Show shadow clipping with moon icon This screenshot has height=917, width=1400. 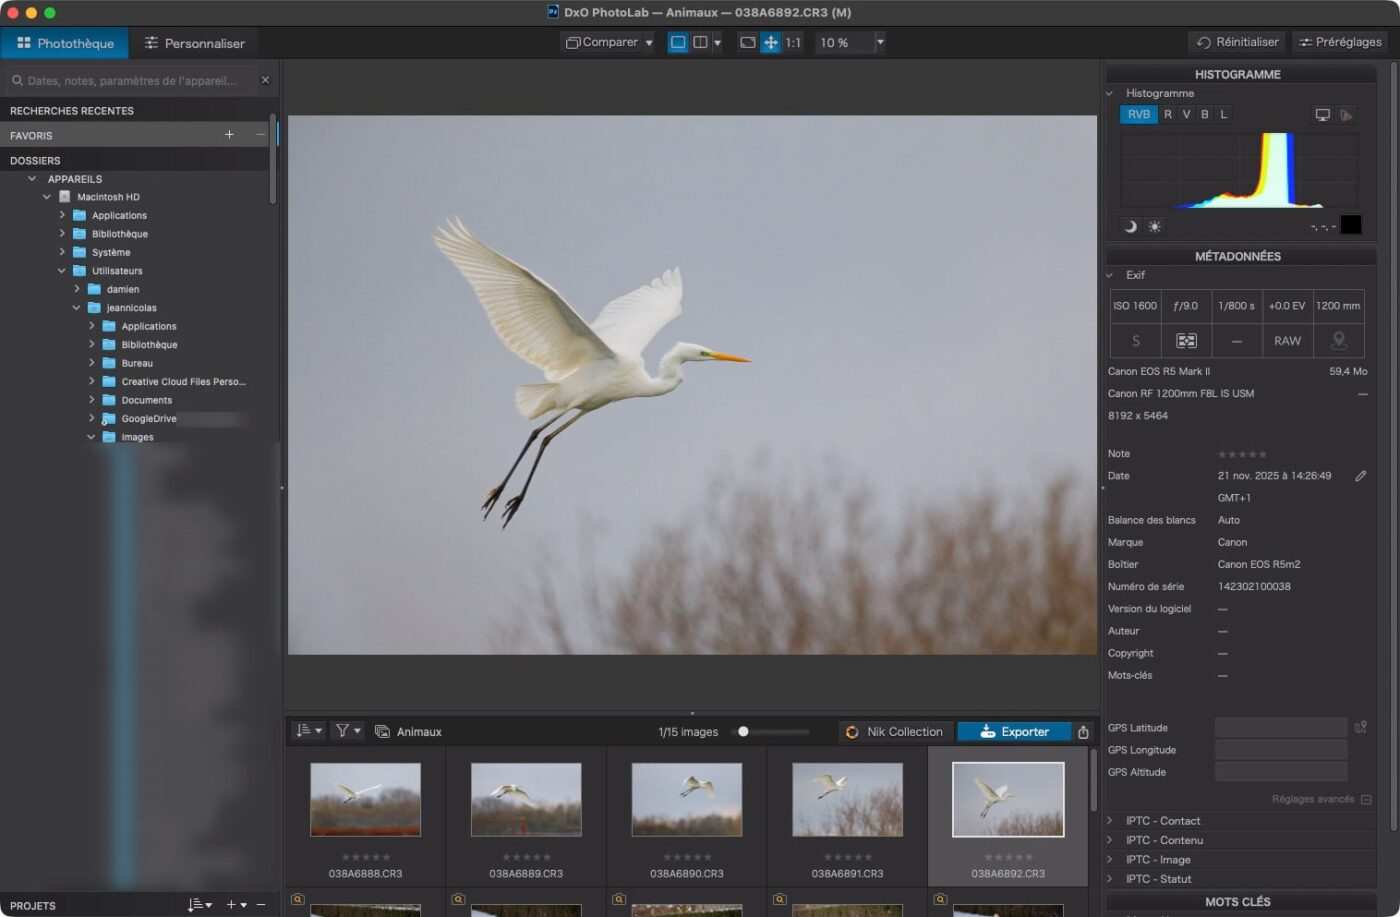1131,227
